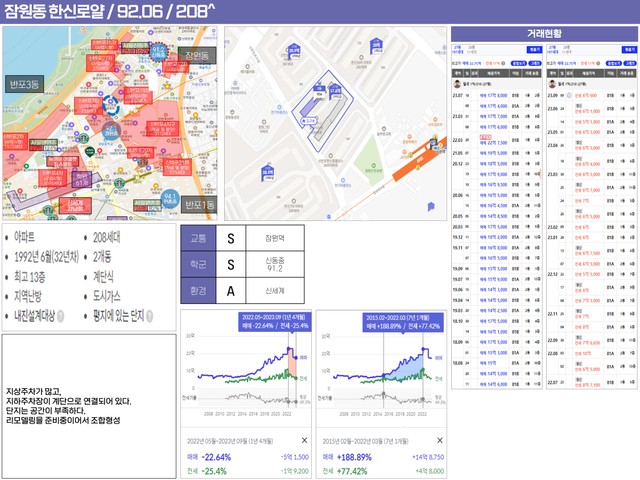Click the 환경 rating header cell
640x480 pixels.
click(x=198, y=291)
